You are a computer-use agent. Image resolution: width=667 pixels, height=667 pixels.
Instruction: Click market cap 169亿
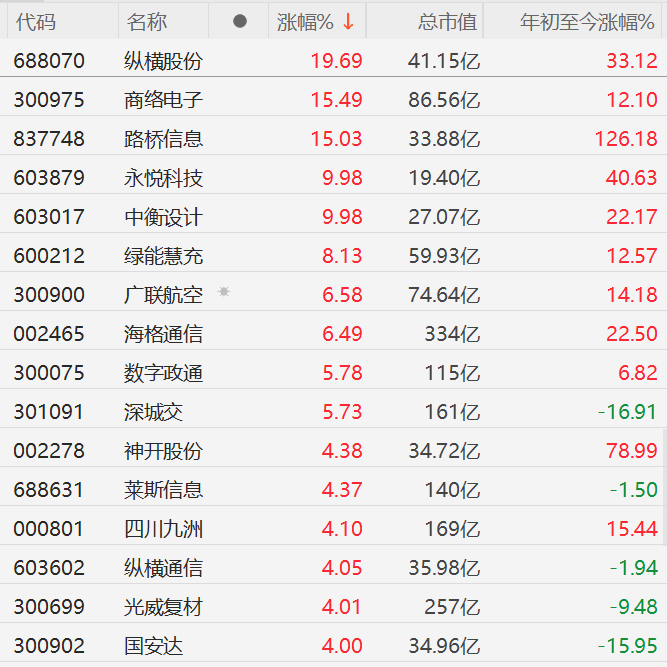453,529
